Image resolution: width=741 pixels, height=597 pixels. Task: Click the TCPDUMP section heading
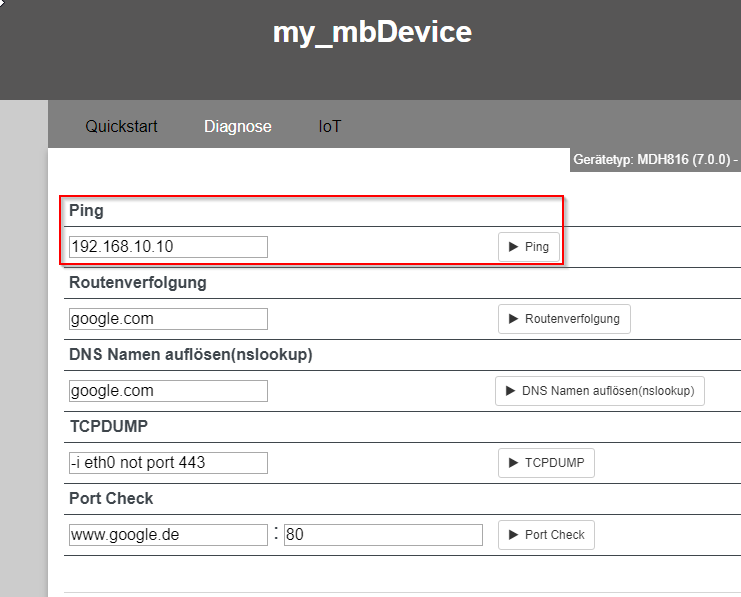[x=109, y=426]
